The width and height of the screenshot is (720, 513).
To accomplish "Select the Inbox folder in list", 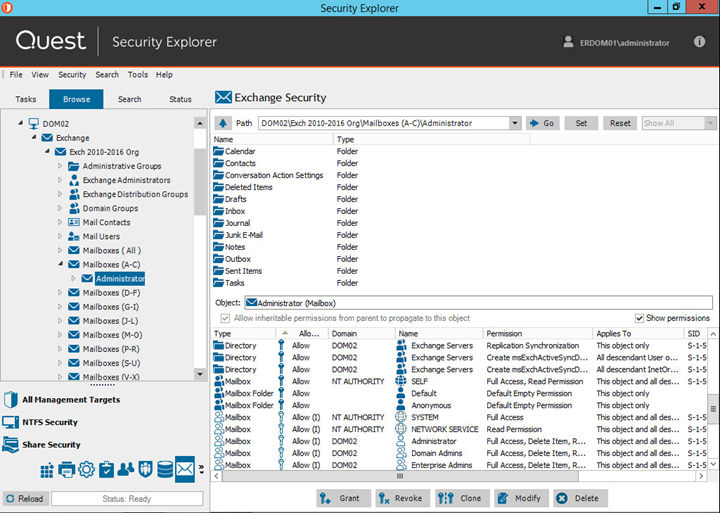I will 235,211.
